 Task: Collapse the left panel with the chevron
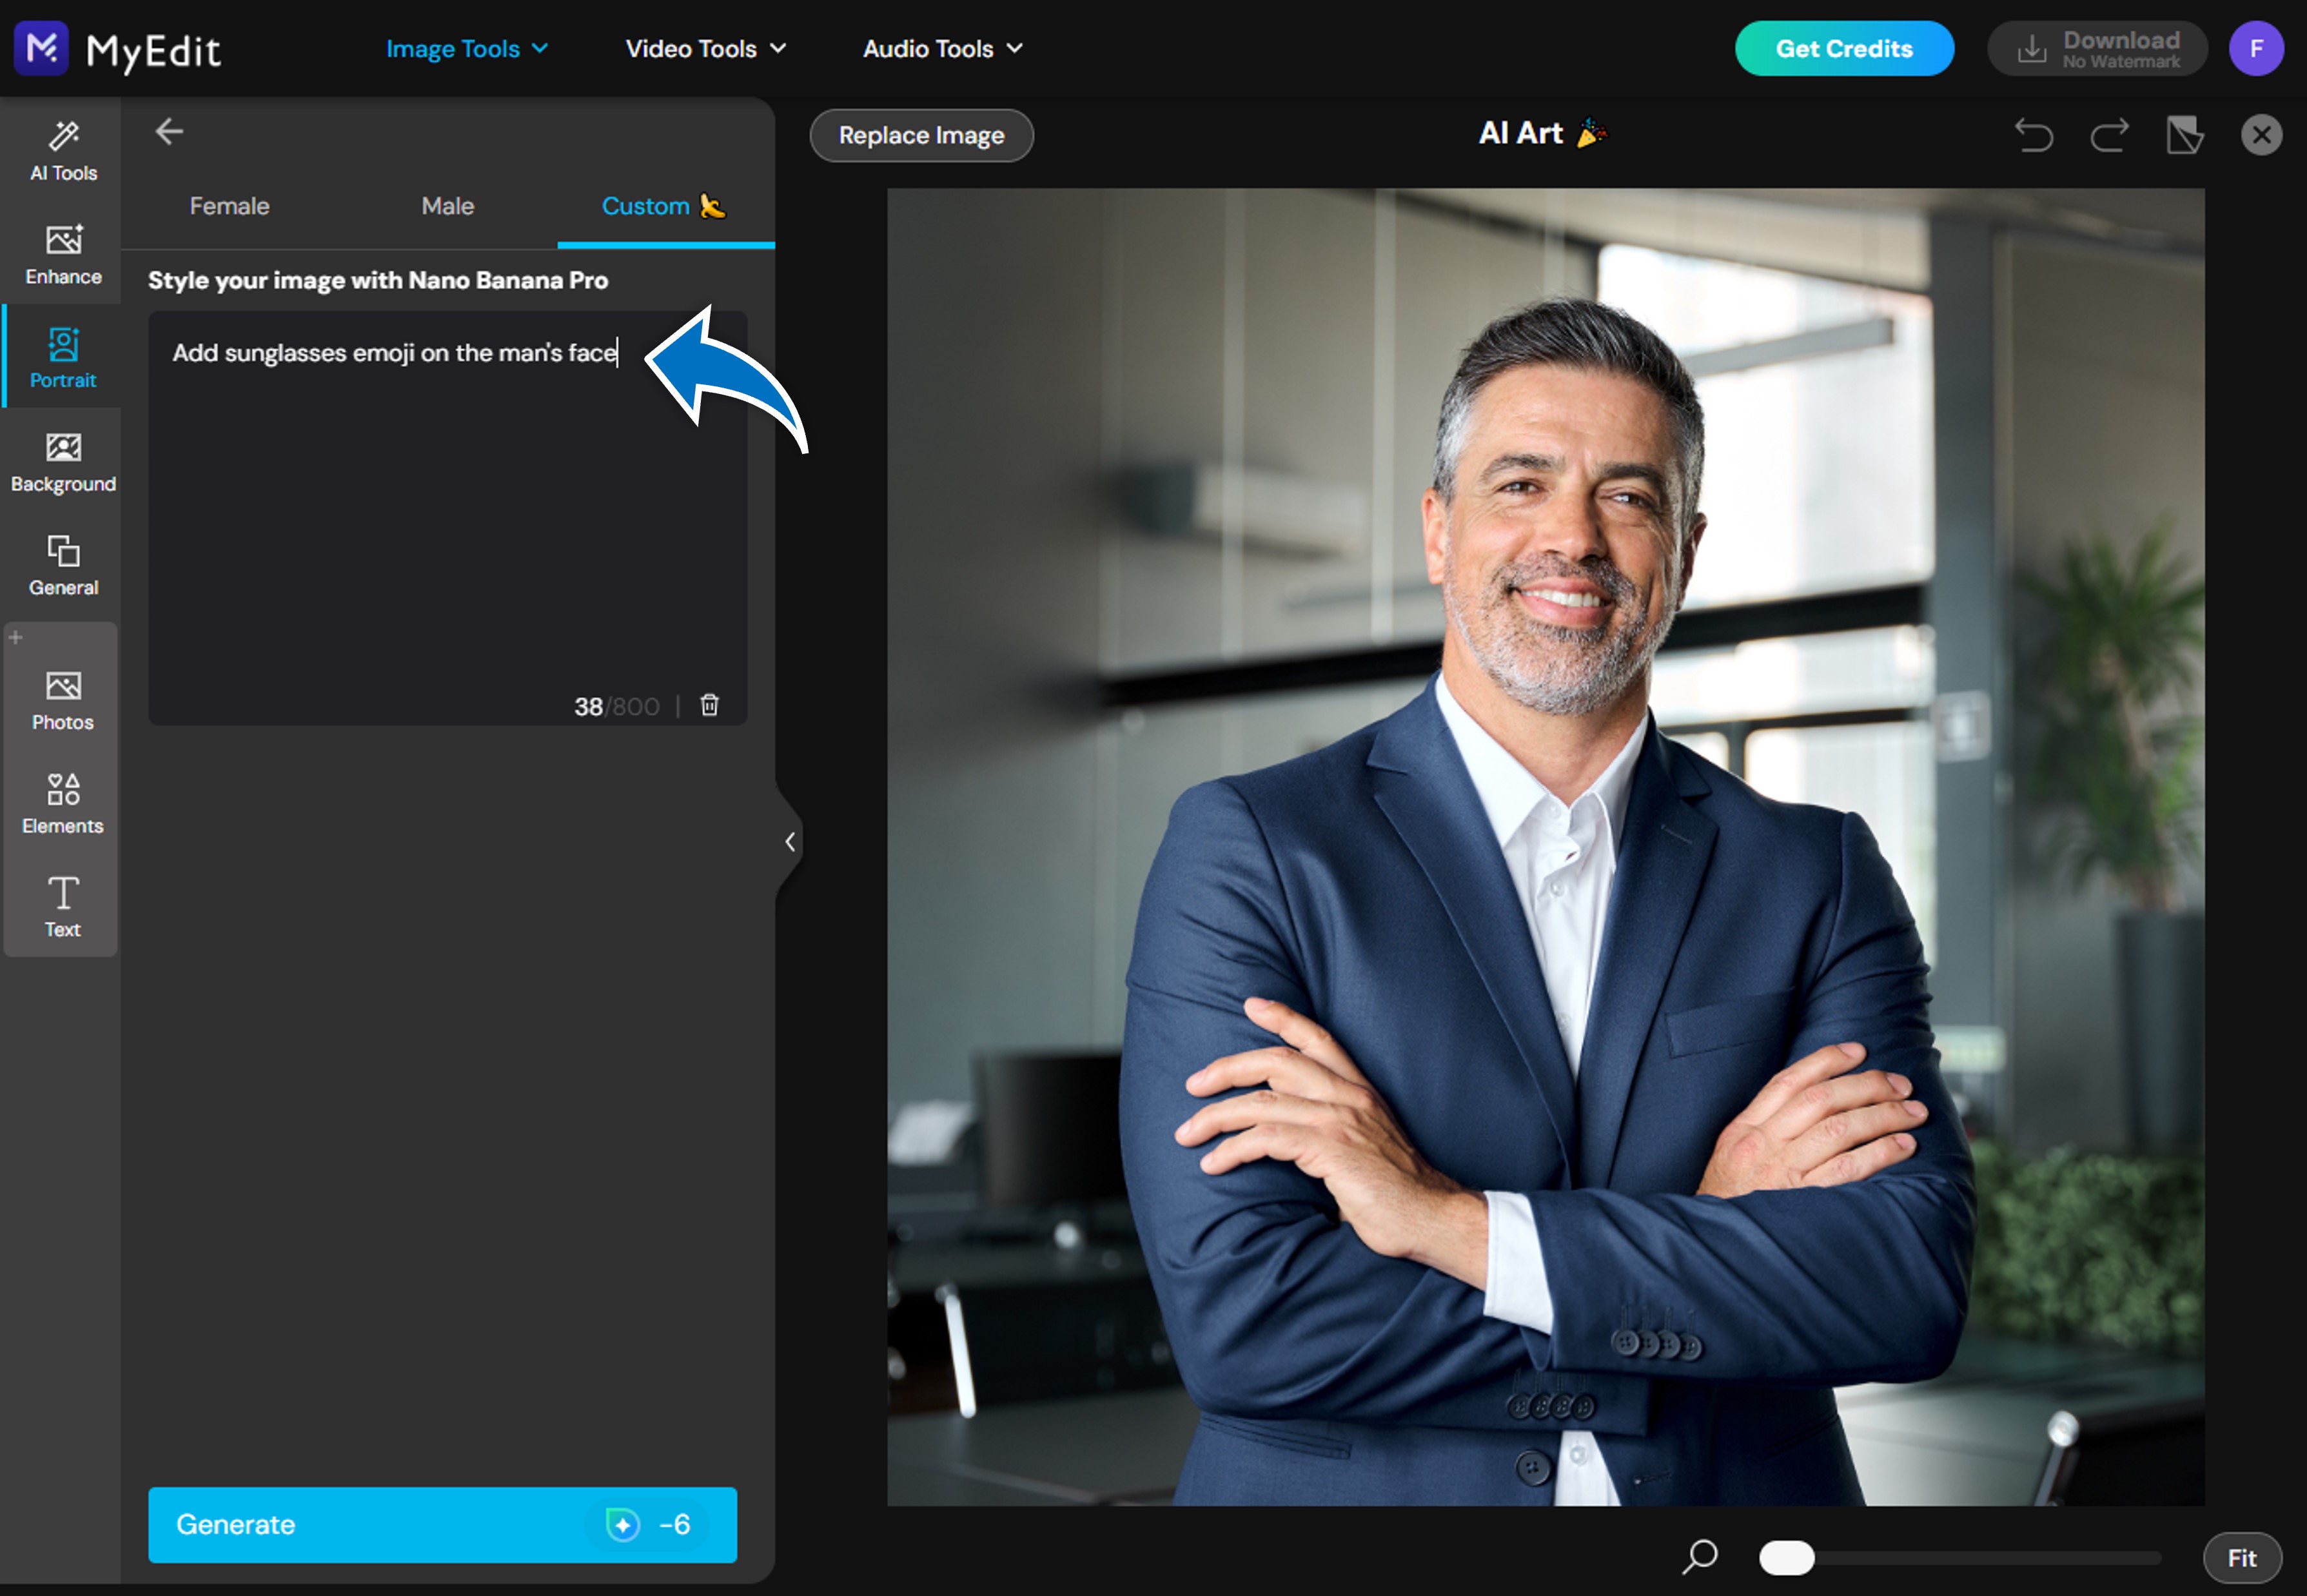pos(790,841)
